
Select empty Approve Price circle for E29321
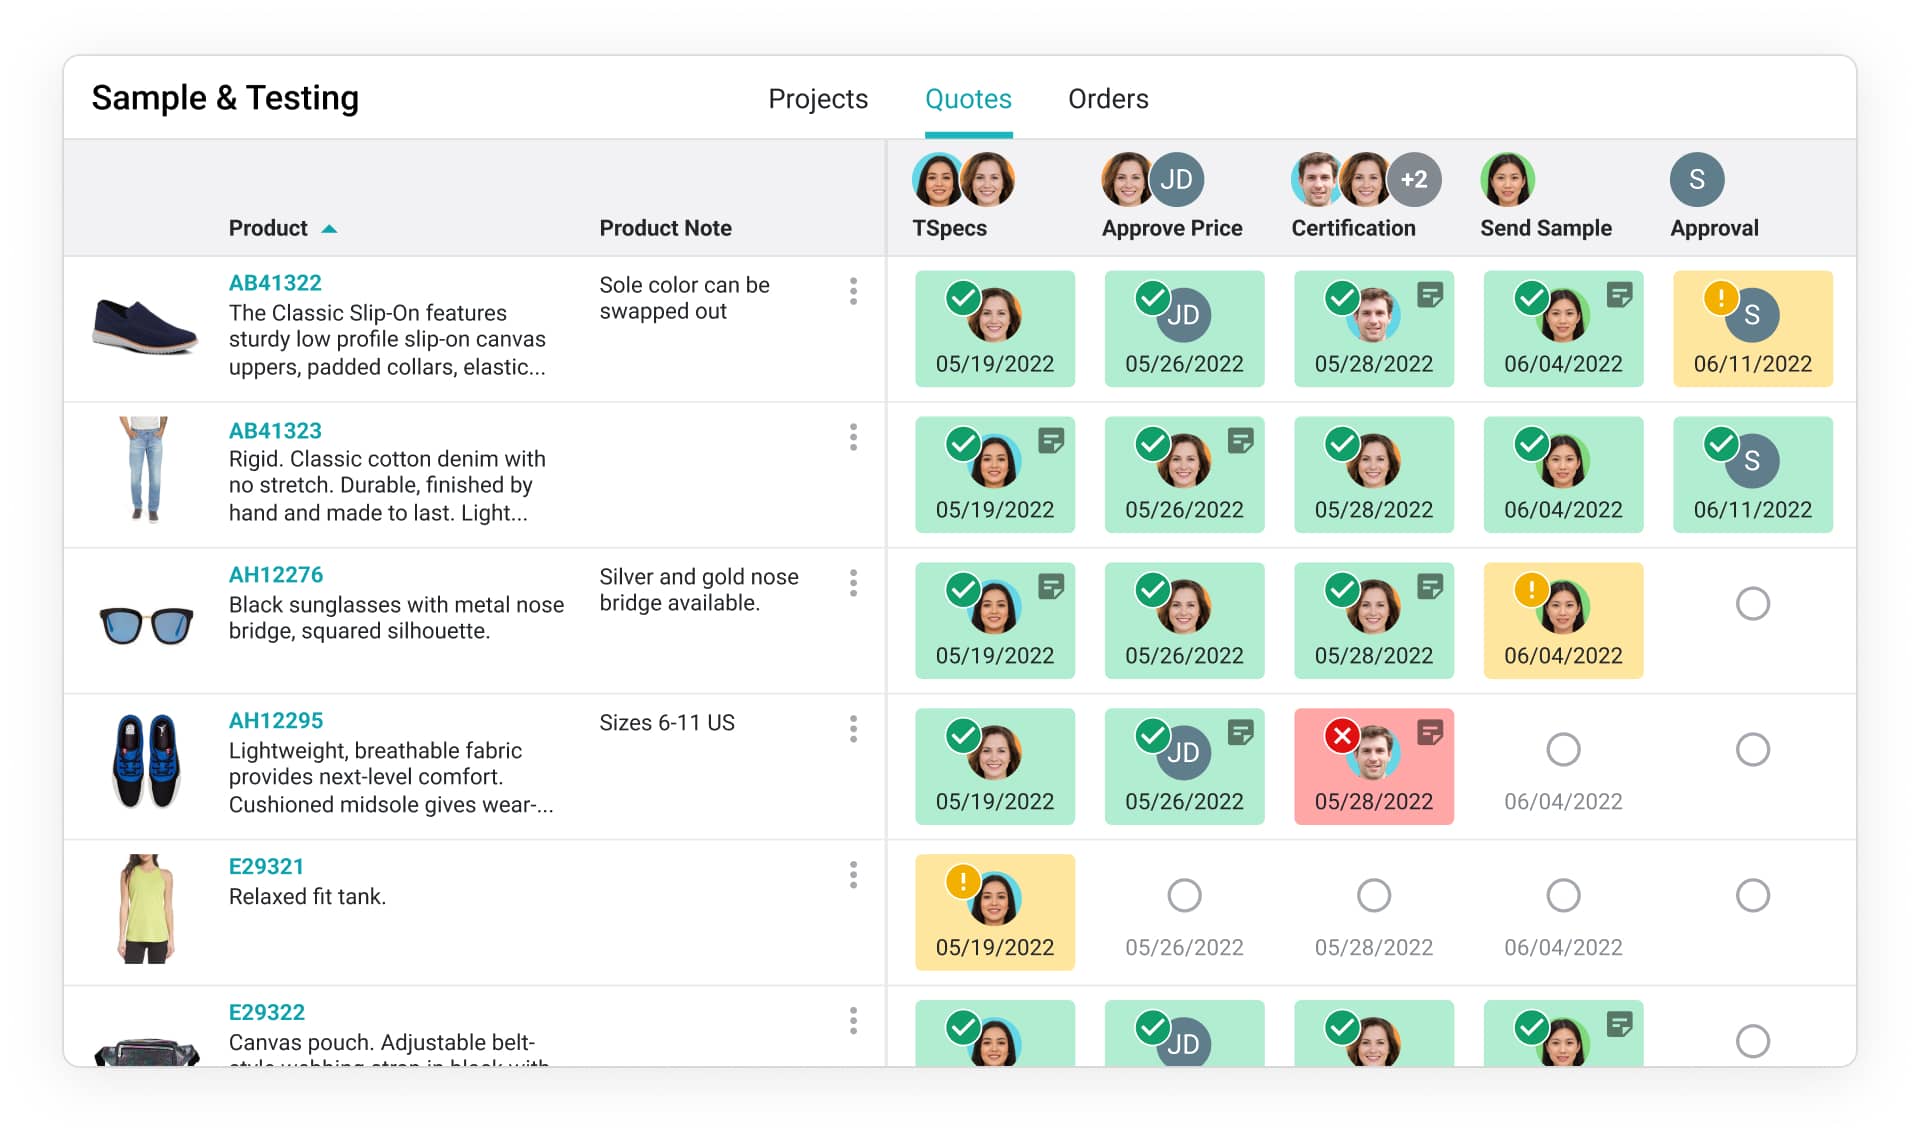click(1184, 896)
